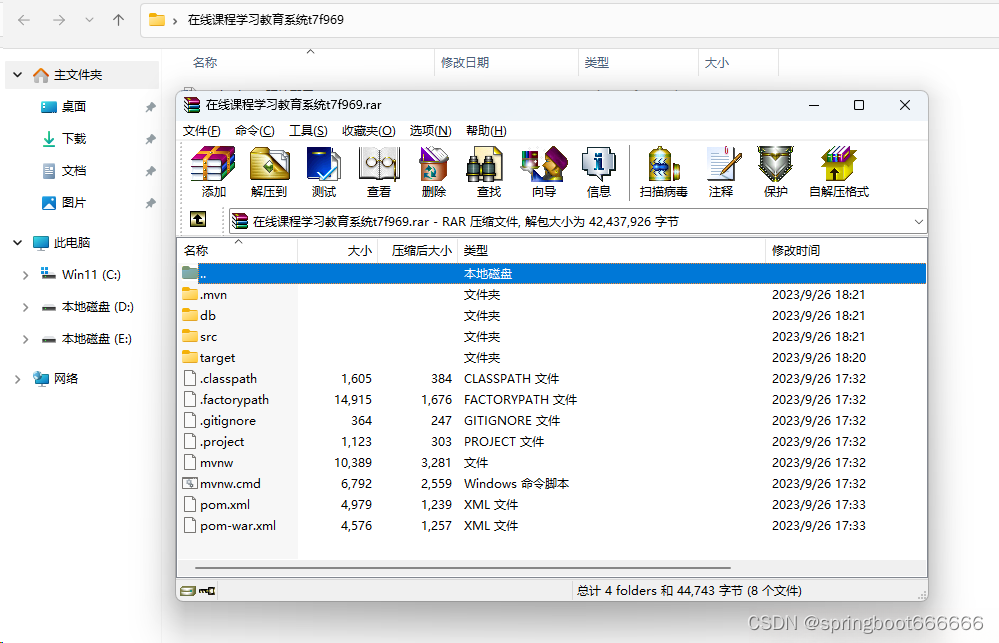Open the Help (帮助) menu
Image resolution: width=999 pixels, height=643 pixels.
[486, 131]
